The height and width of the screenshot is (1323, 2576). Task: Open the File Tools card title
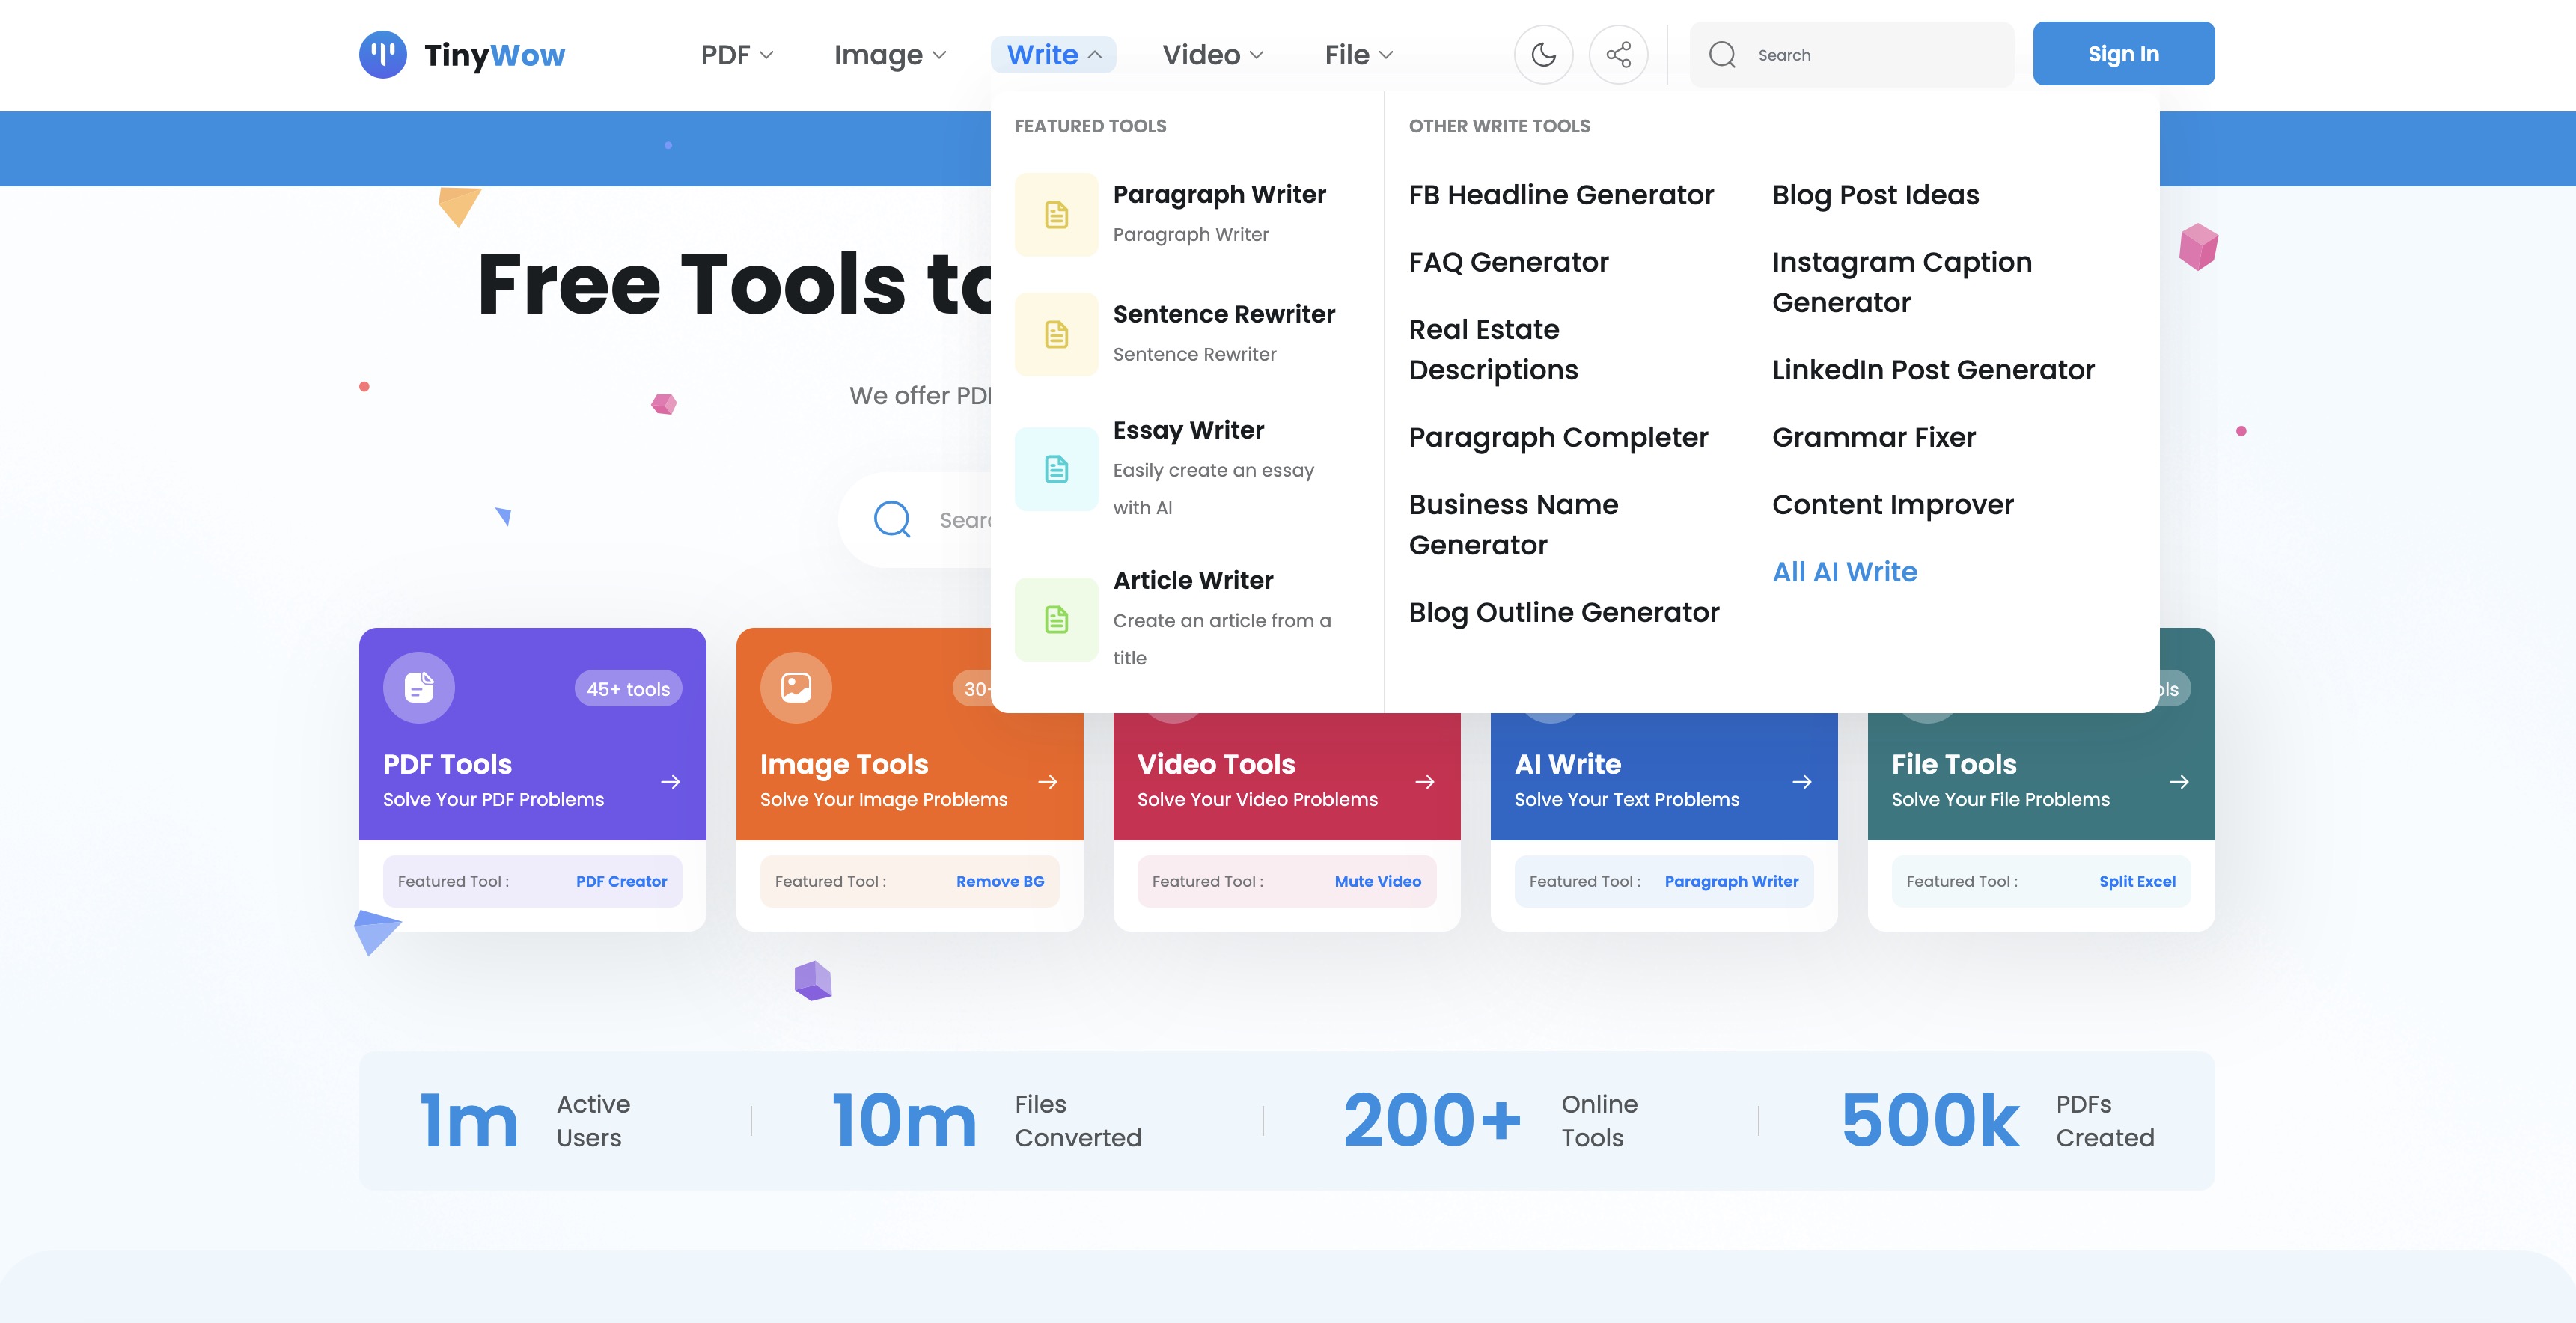coord(1954,764)
